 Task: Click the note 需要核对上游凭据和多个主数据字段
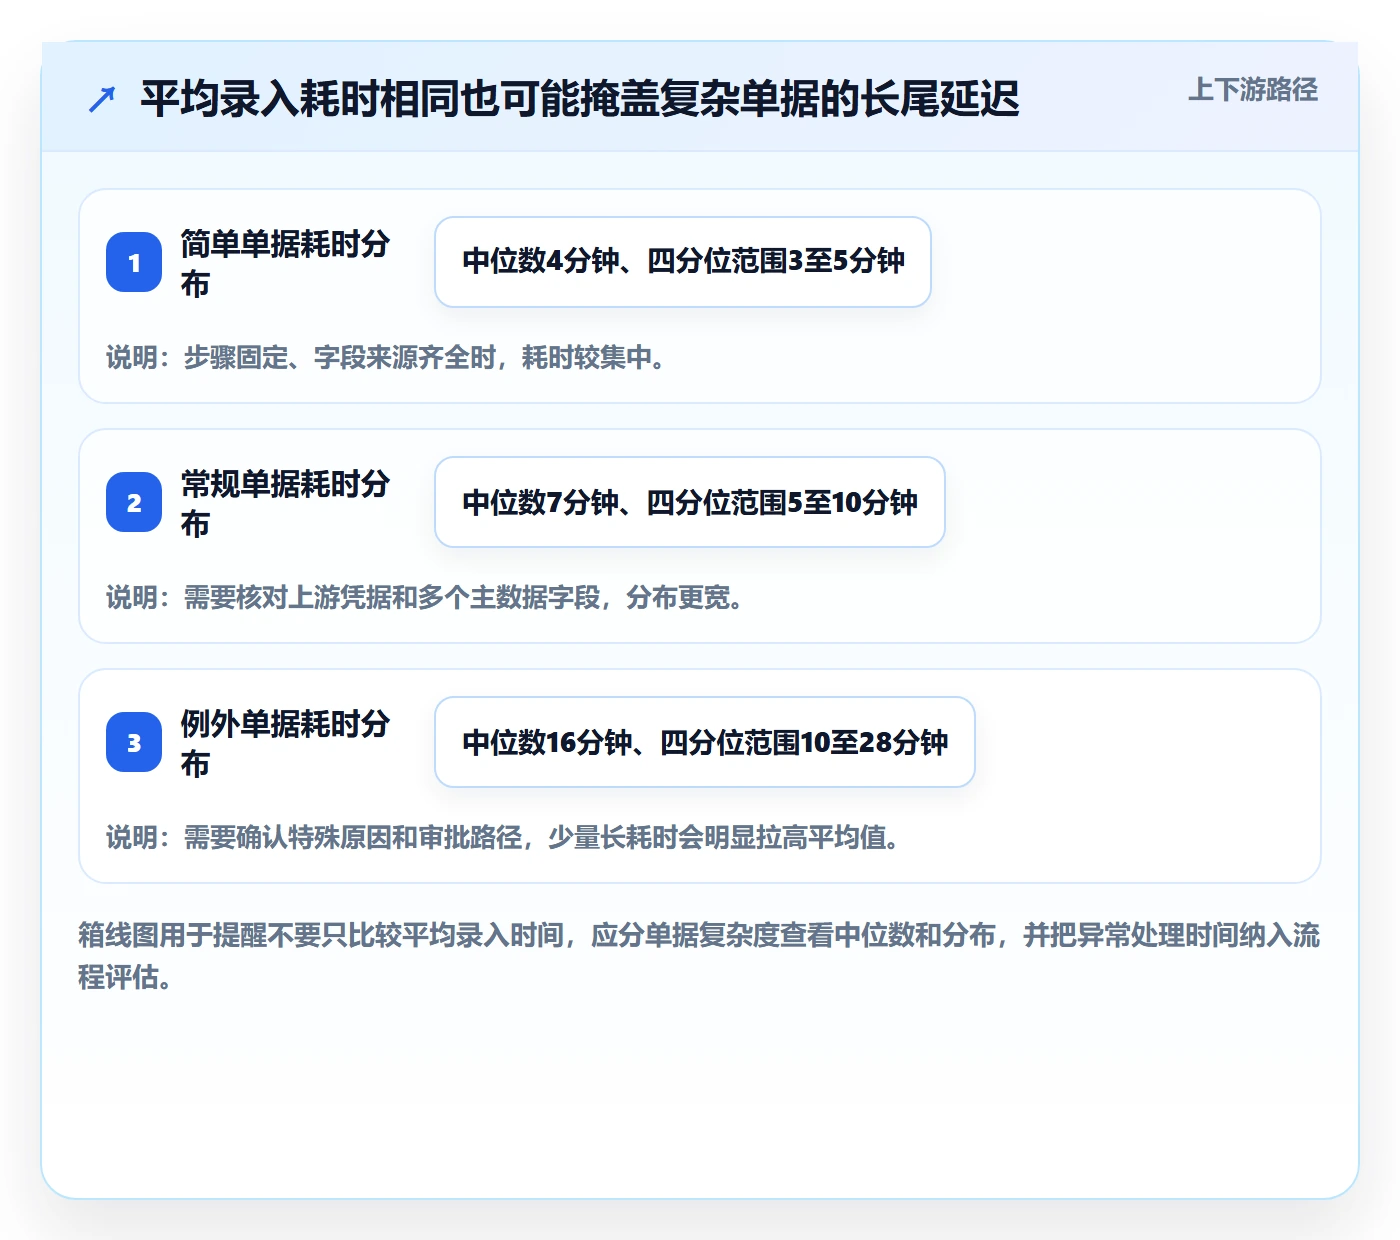coord(425,597)
